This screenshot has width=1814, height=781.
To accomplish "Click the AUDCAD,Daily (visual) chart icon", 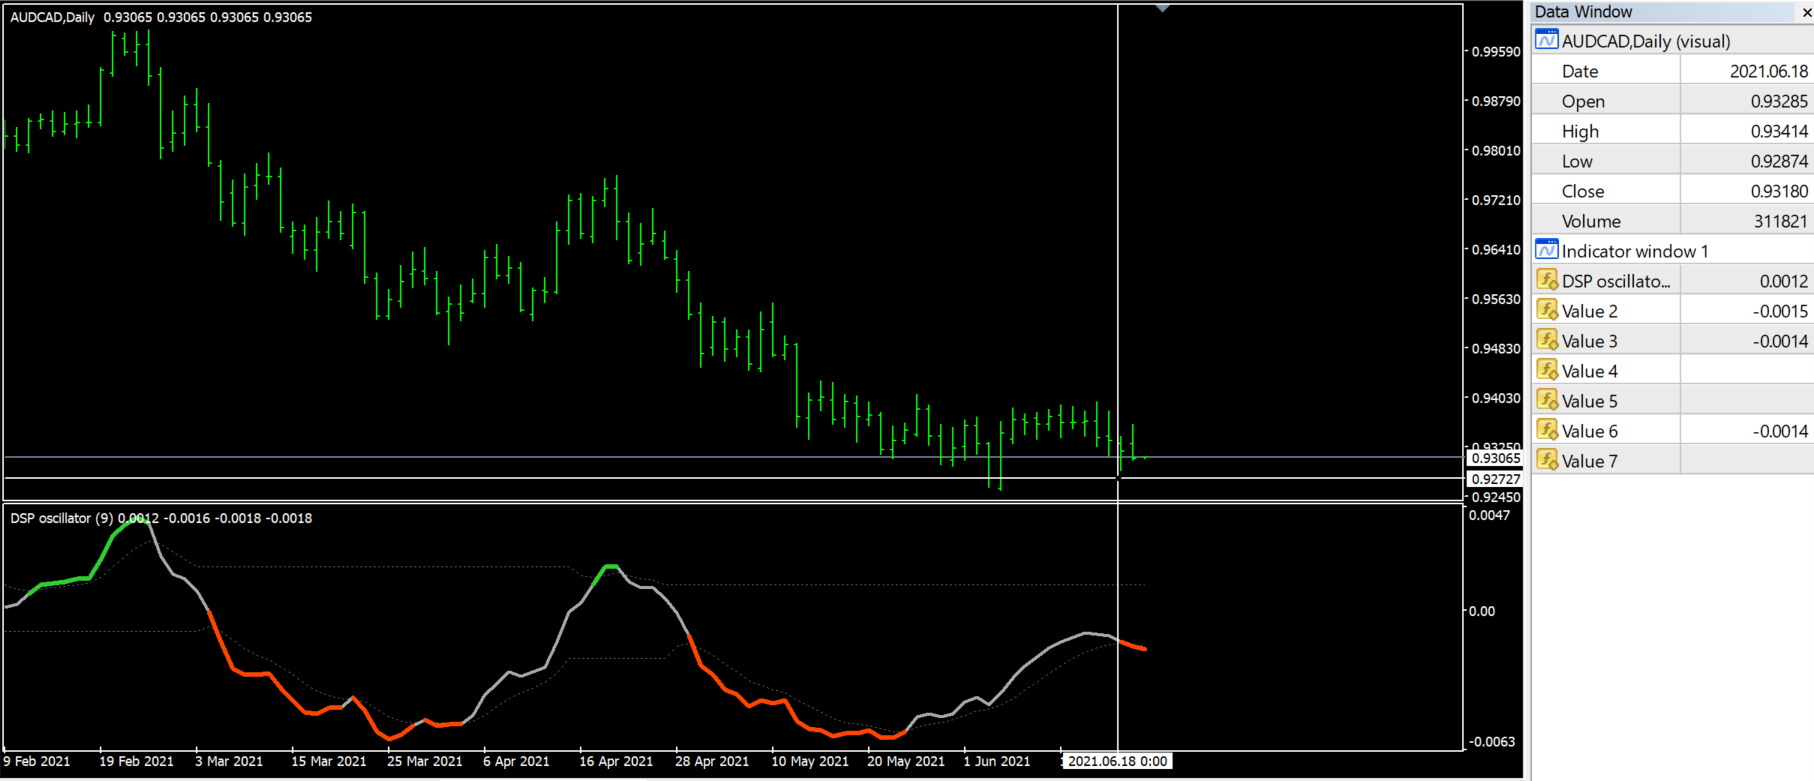I will pos(1546,40).
